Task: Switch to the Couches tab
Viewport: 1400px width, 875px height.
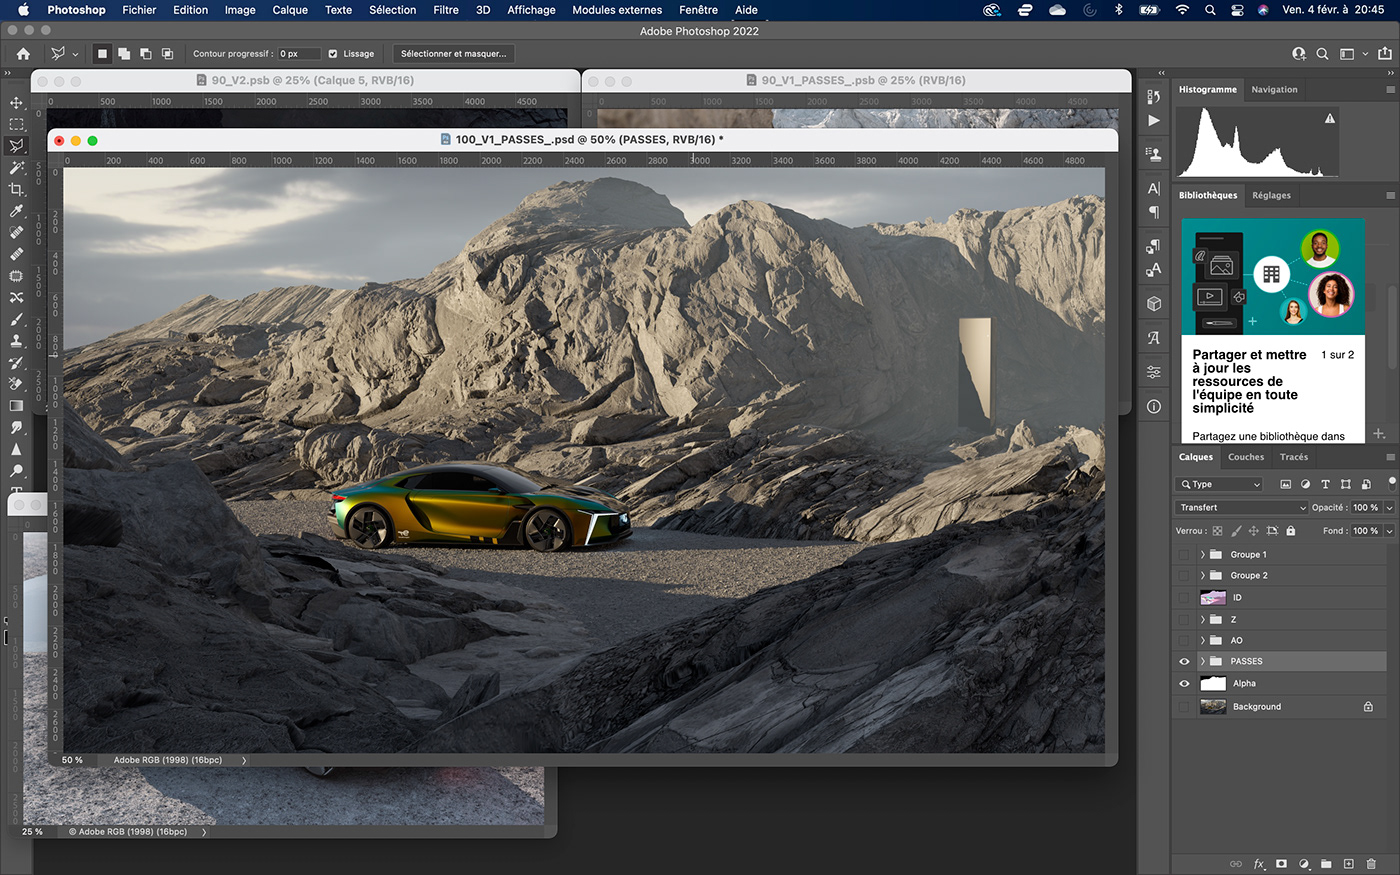Action: (x=1245, y=457)
